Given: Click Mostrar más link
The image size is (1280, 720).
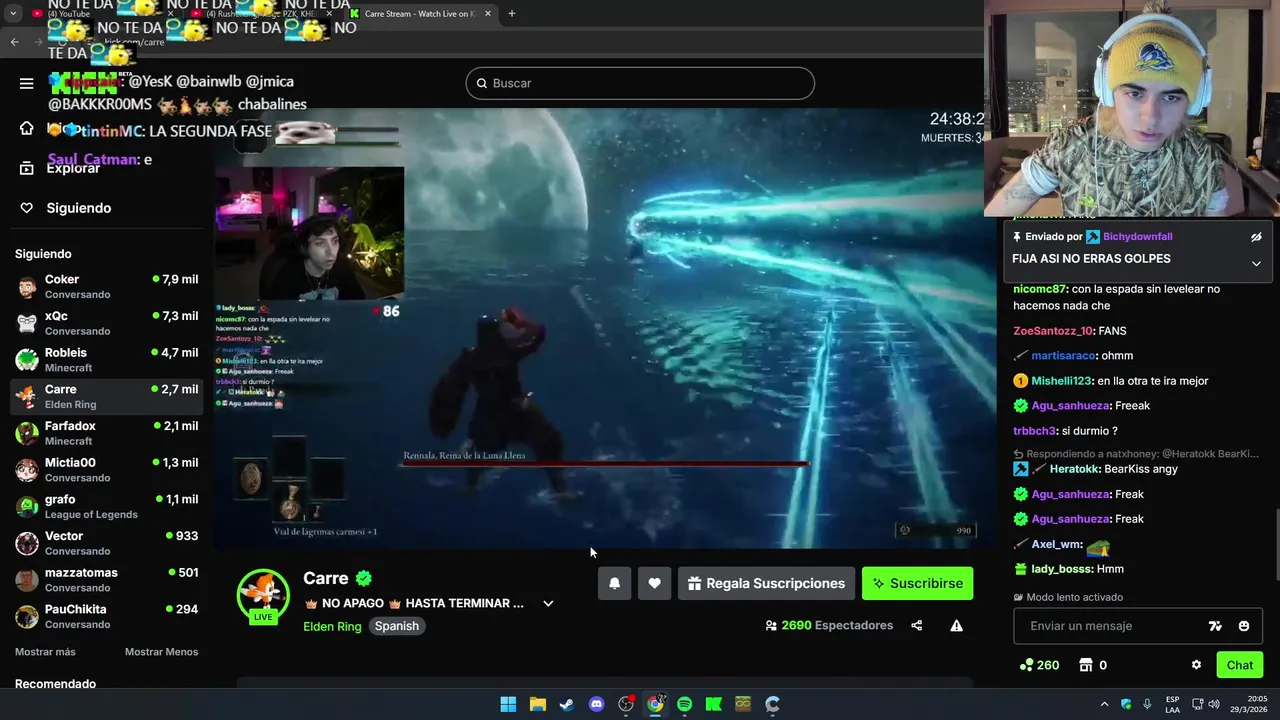Looking at the screenshot, I should tap(45, 652).
